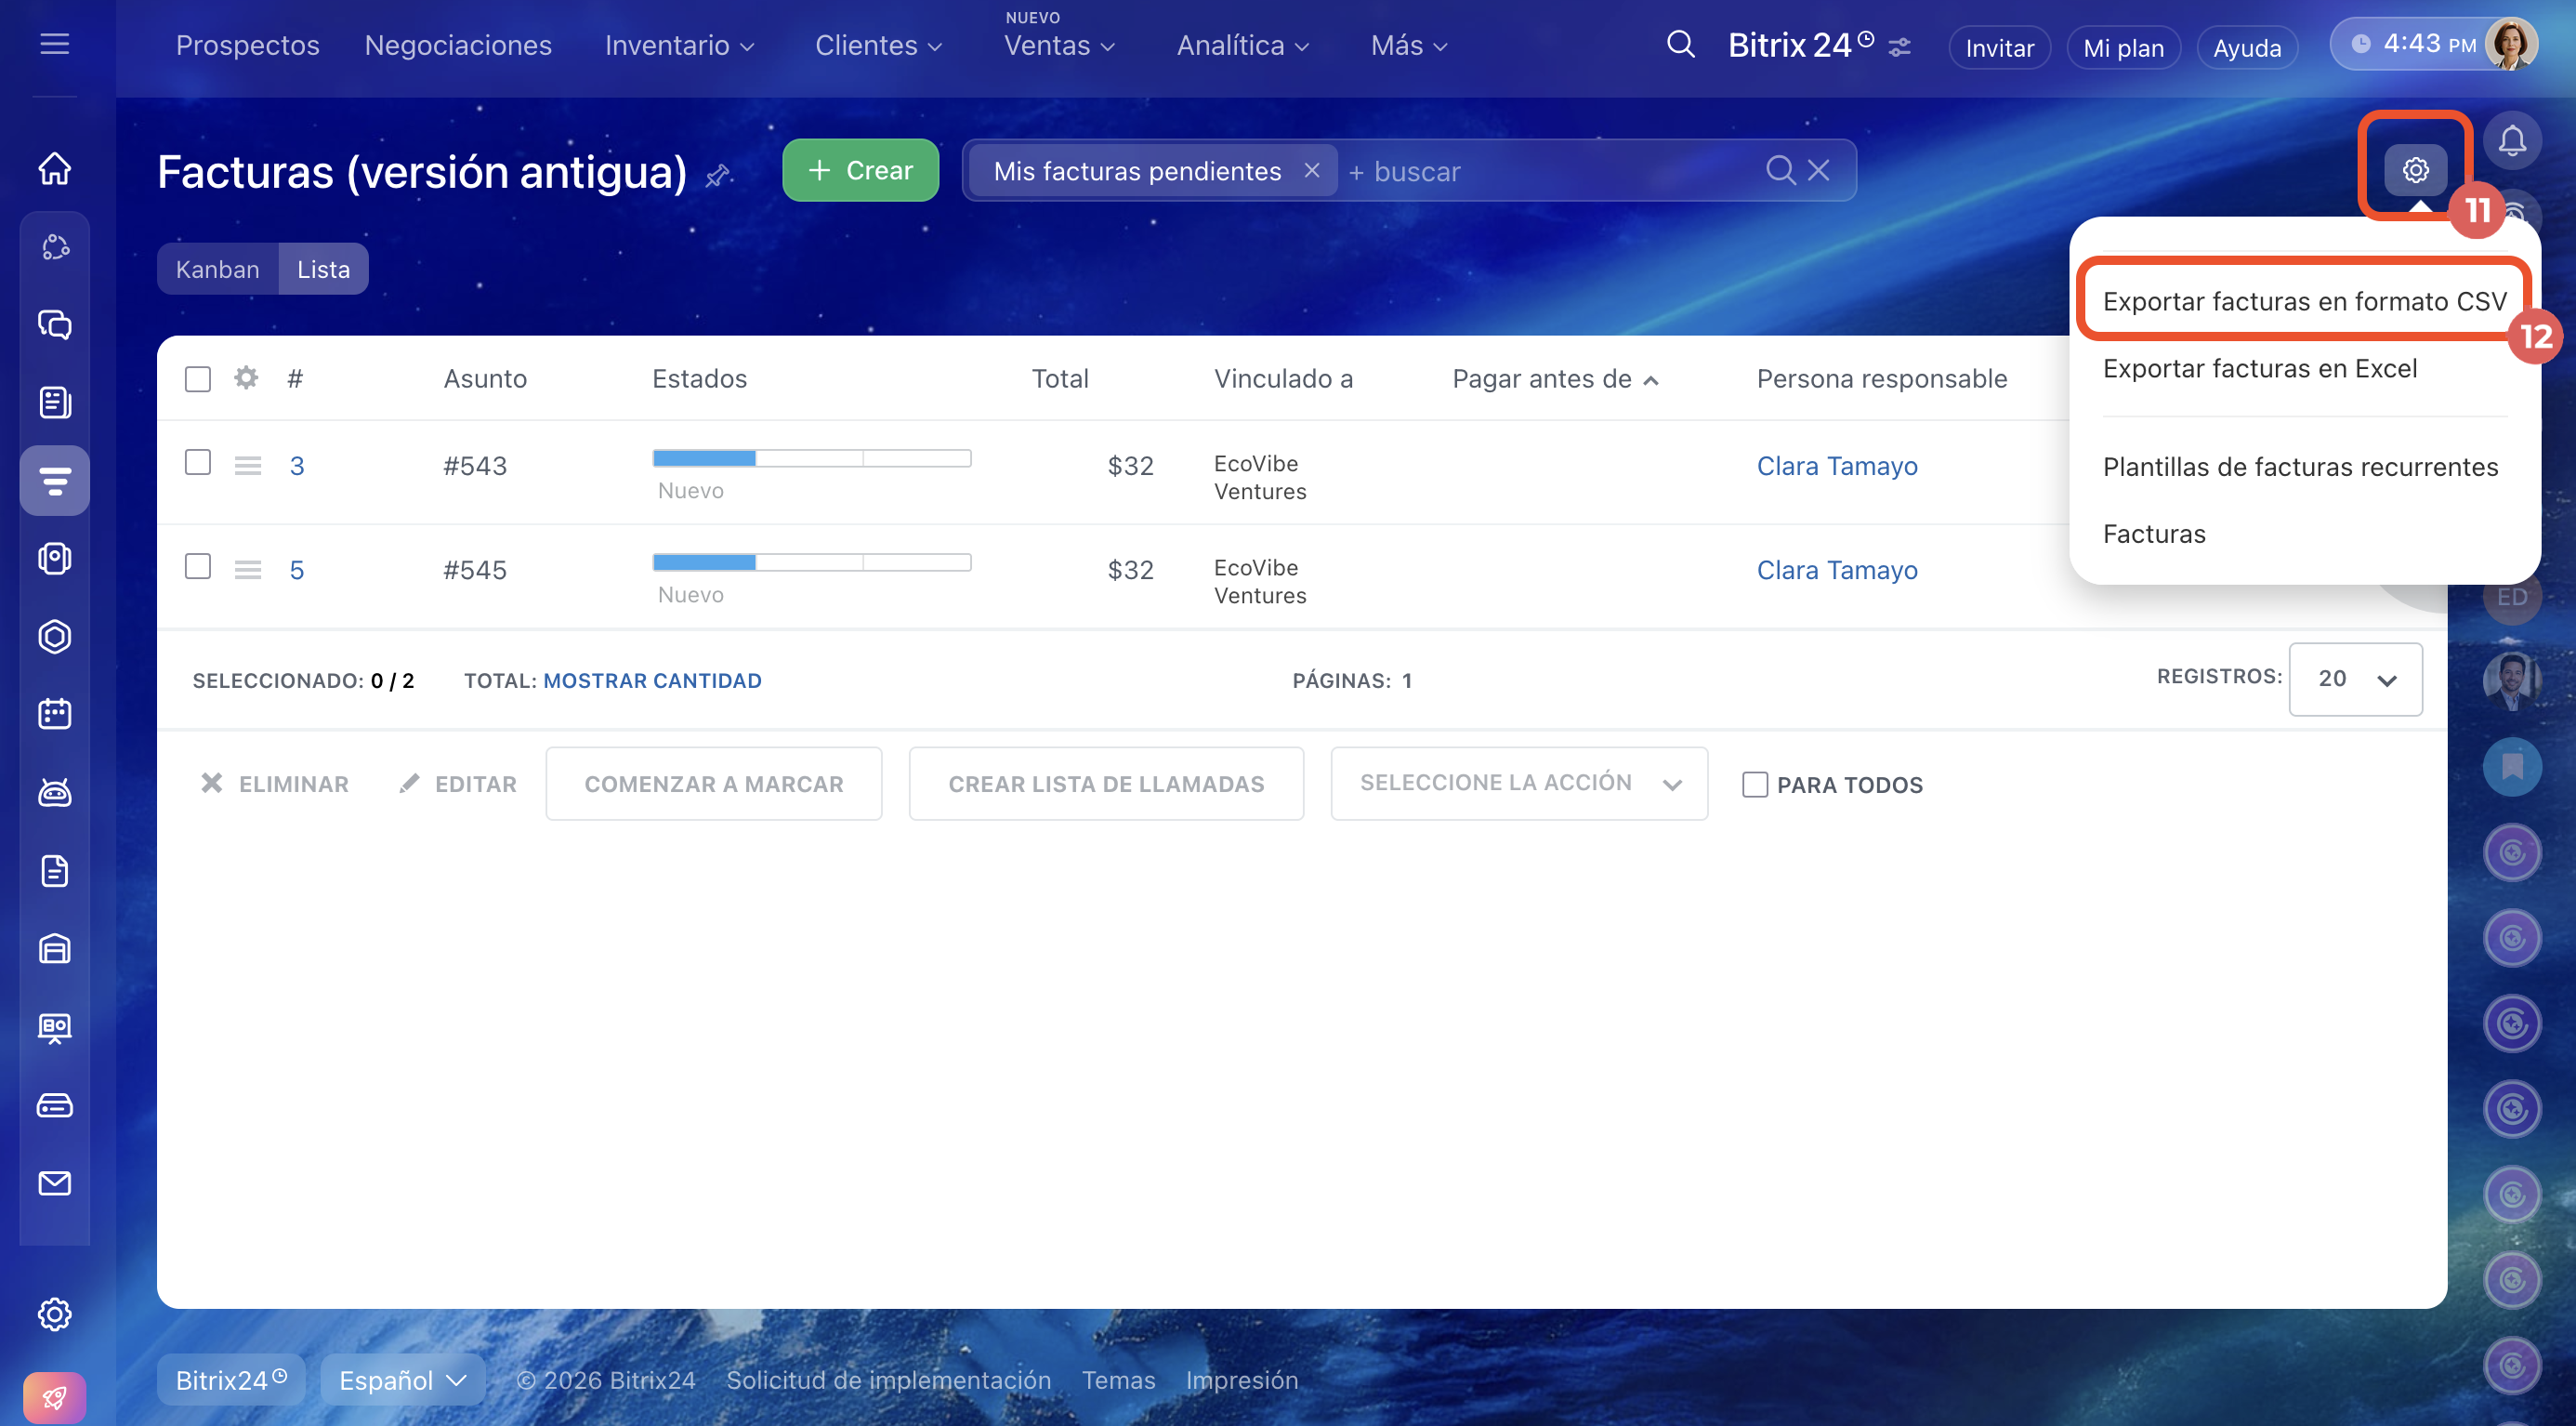Click grid column settings gear icon

click(x=246, y=378)
